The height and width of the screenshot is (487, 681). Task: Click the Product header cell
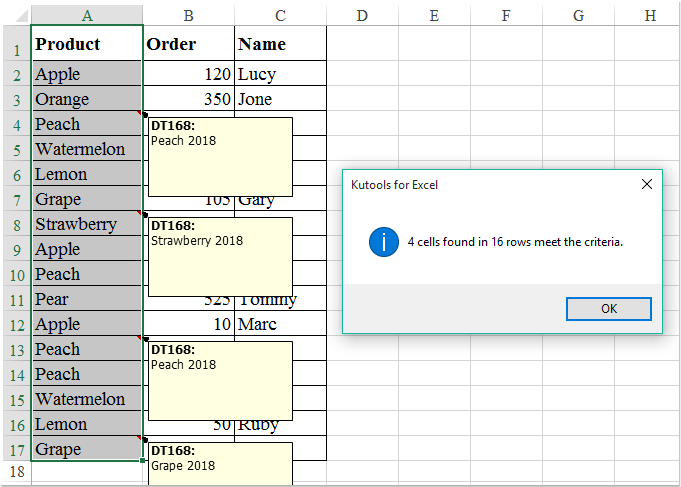click(x=87, y=44)
